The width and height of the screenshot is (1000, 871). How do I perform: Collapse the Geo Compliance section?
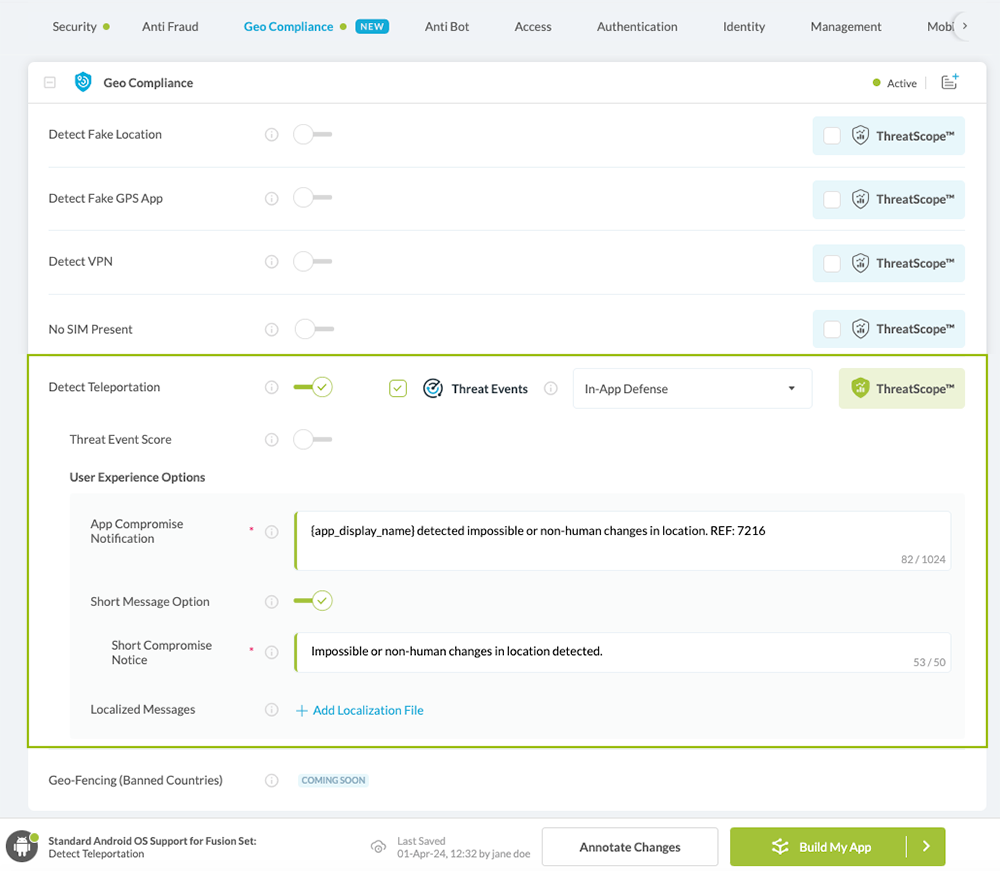tap(50, 83)
